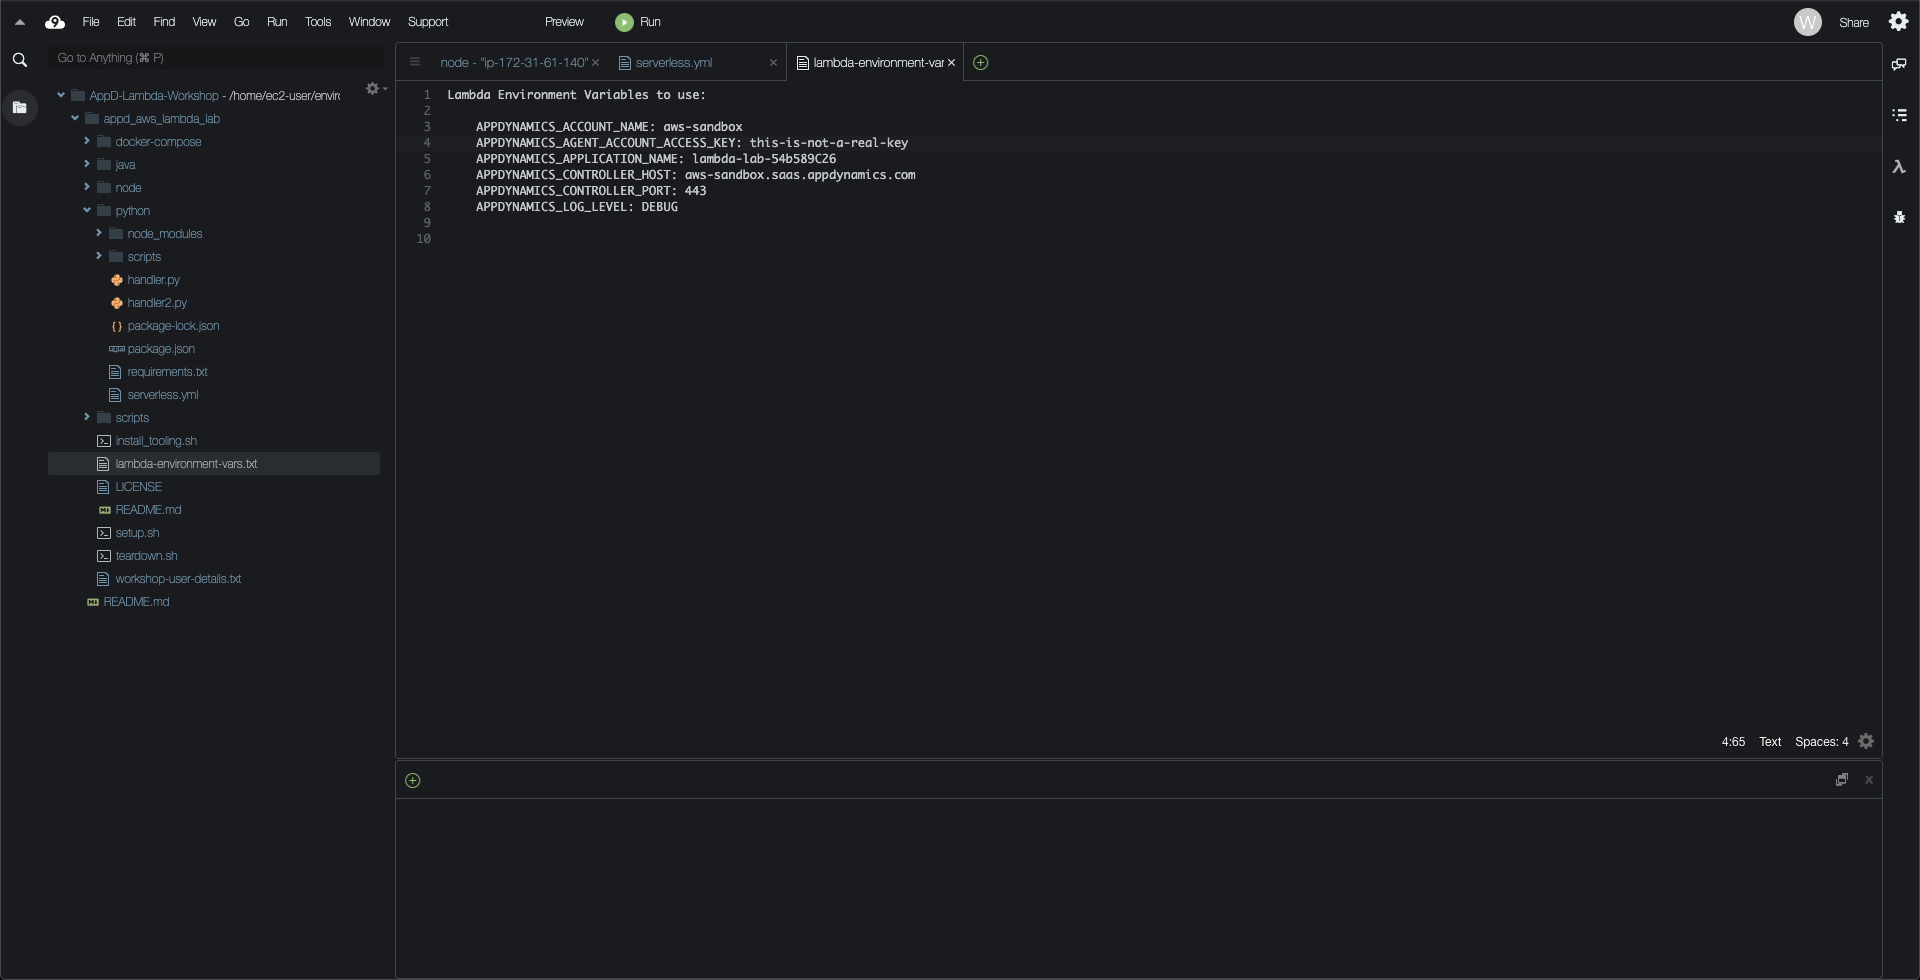Image resolution: width=1920 pixels, height=980 pixels.
Task: Open the Debugger bug icon
Action: click(1898, 217)
